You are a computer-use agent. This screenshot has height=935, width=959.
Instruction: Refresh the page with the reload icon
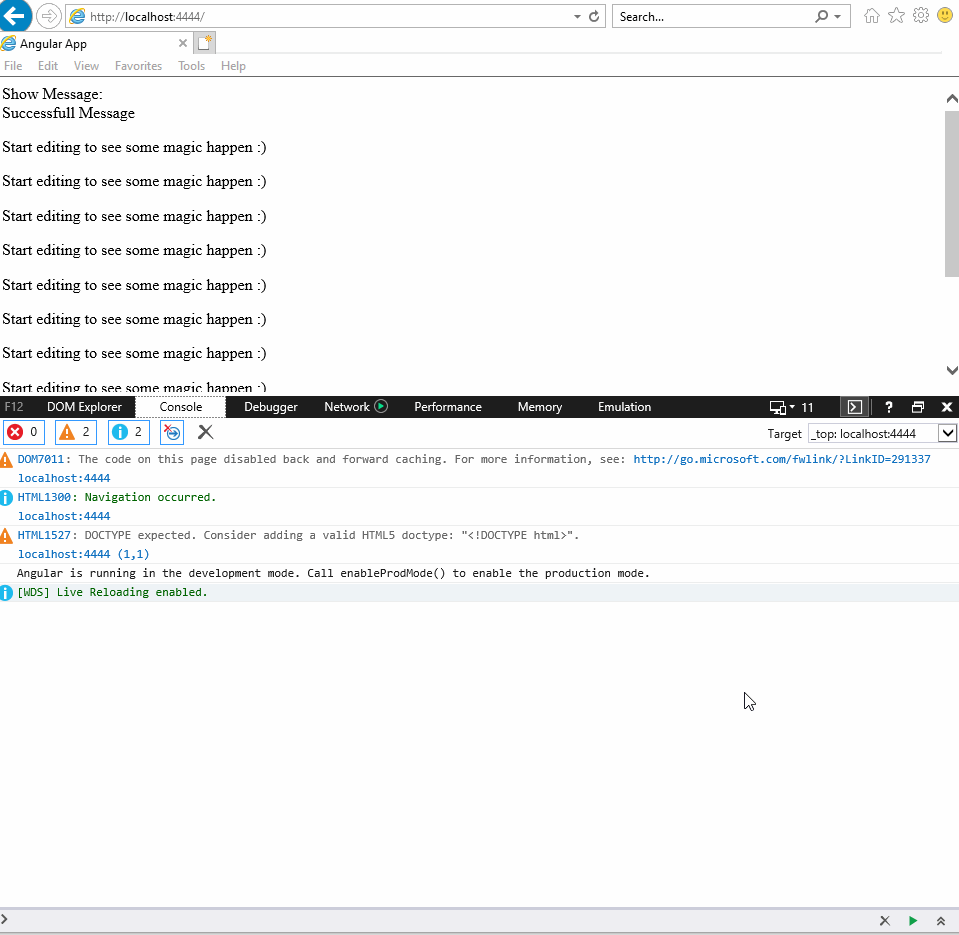click(x=592, y=16)
